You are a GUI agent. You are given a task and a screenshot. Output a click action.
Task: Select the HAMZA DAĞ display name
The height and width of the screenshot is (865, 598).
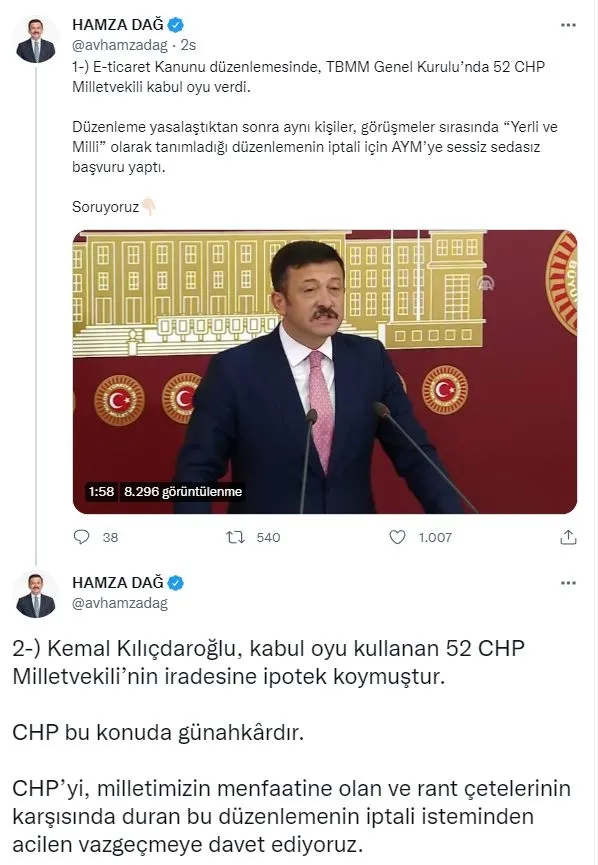click(118, 24)
